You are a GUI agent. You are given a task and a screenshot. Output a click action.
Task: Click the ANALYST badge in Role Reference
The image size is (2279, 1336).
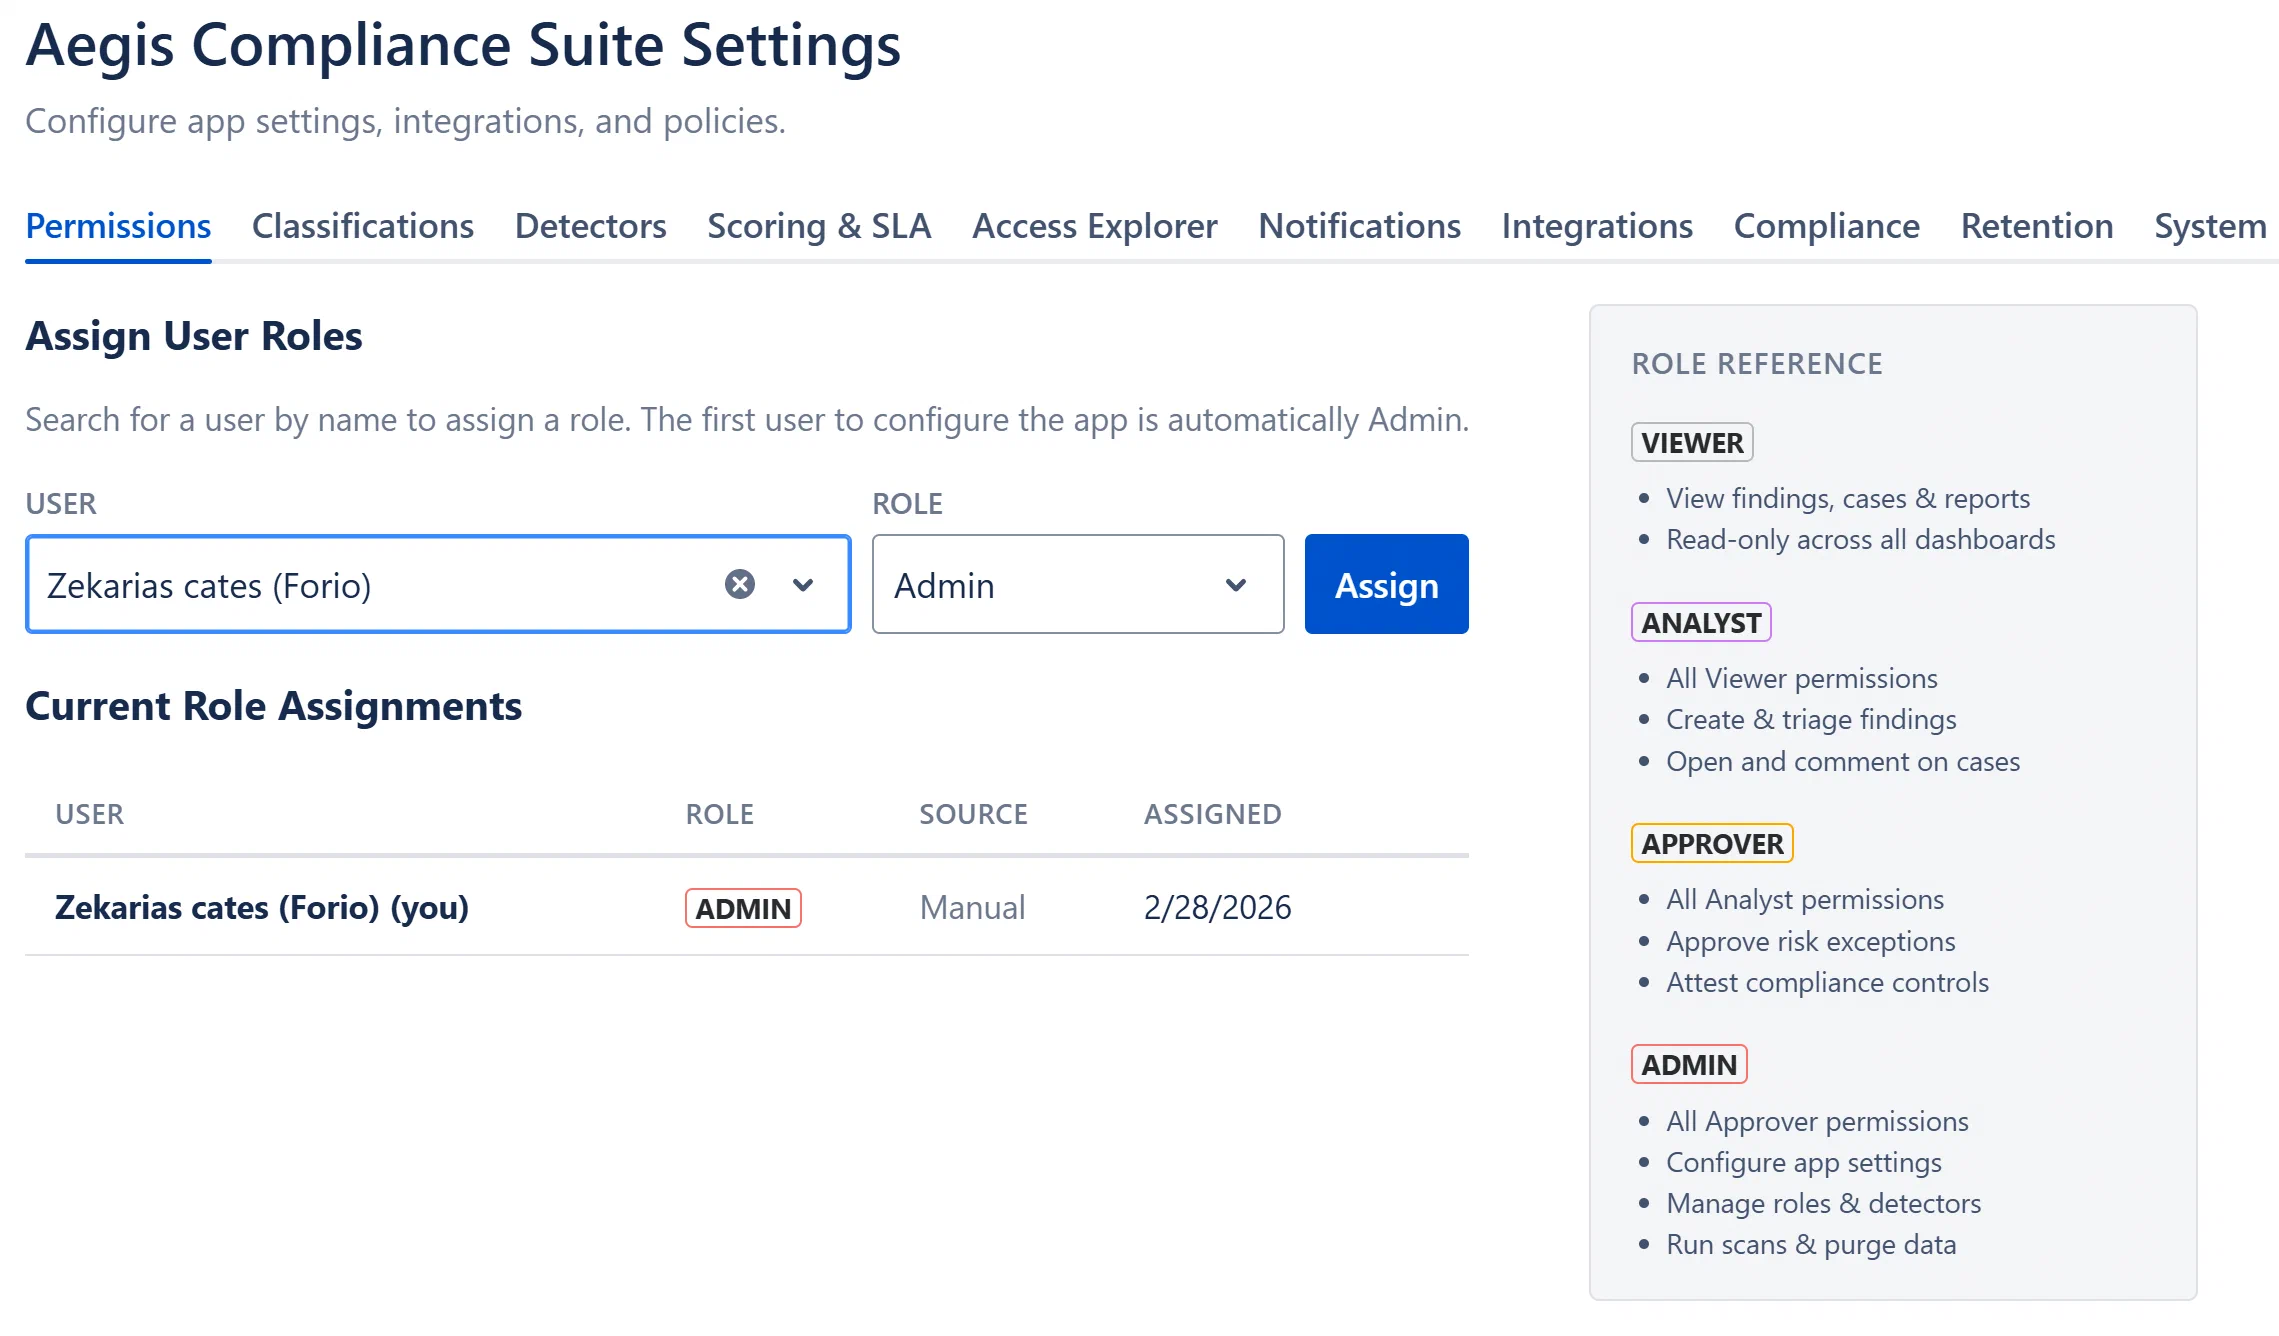(1701, 622)
